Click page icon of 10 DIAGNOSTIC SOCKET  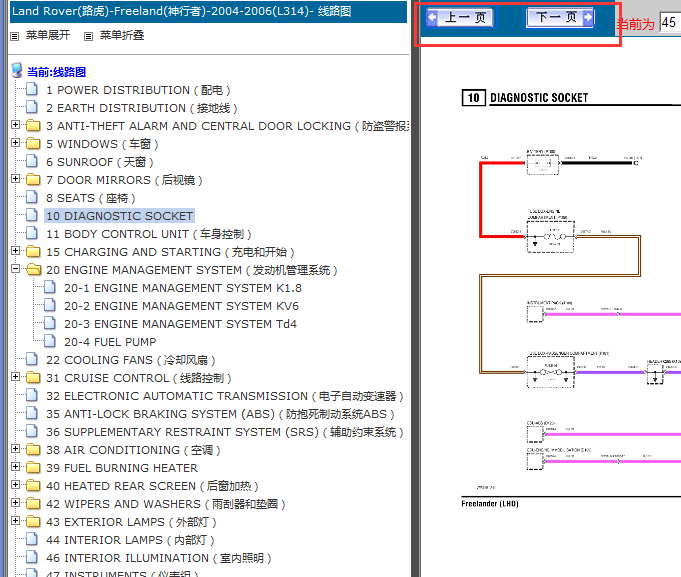click(32, 215)
